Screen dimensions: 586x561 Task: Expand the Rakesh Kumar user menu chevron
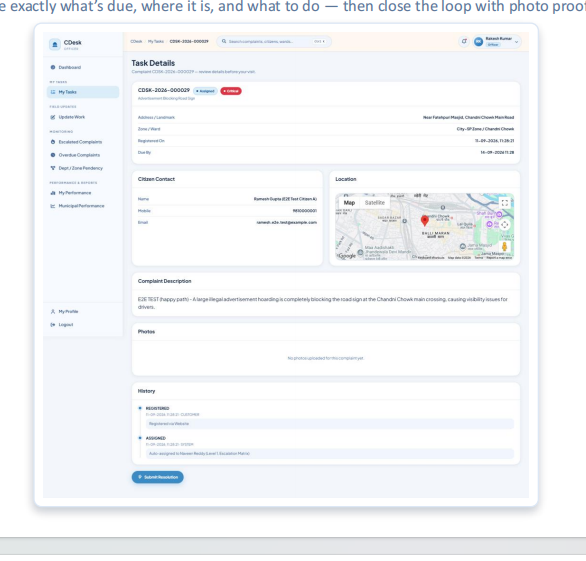[x=516, y=42]
